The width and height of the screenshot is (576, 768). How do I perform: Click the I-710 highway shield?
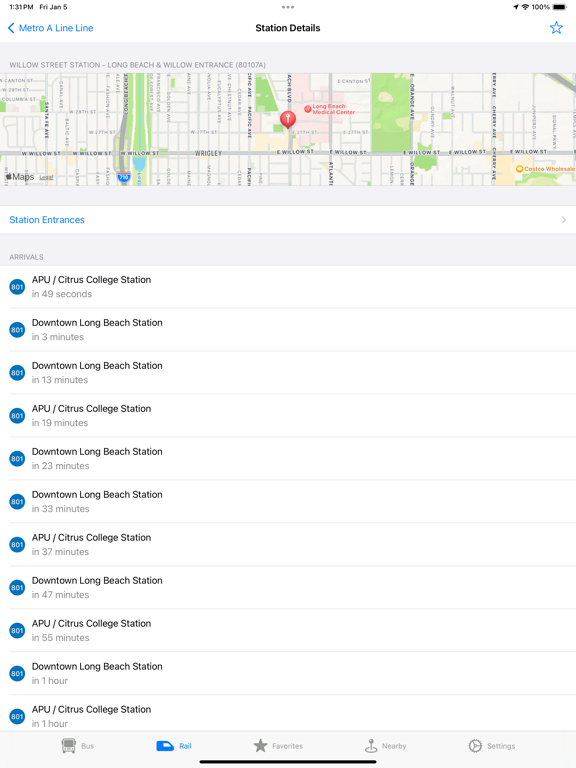point(123,177)
